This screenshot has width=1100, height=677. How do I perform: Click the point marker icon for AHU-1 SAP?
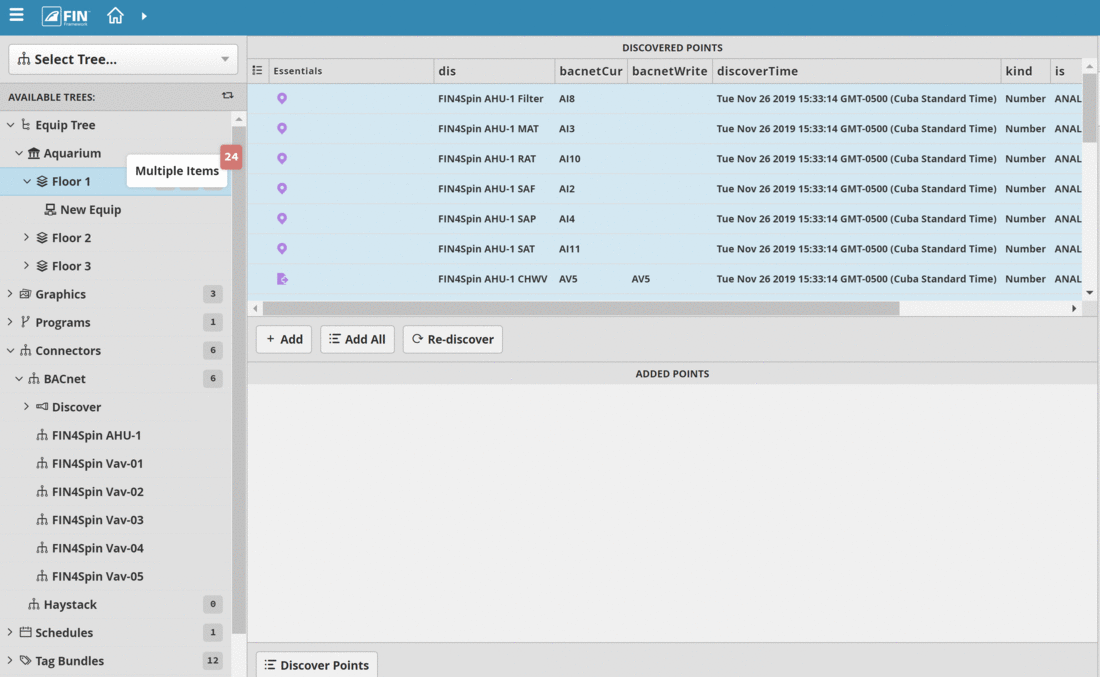tap(282, 219)
